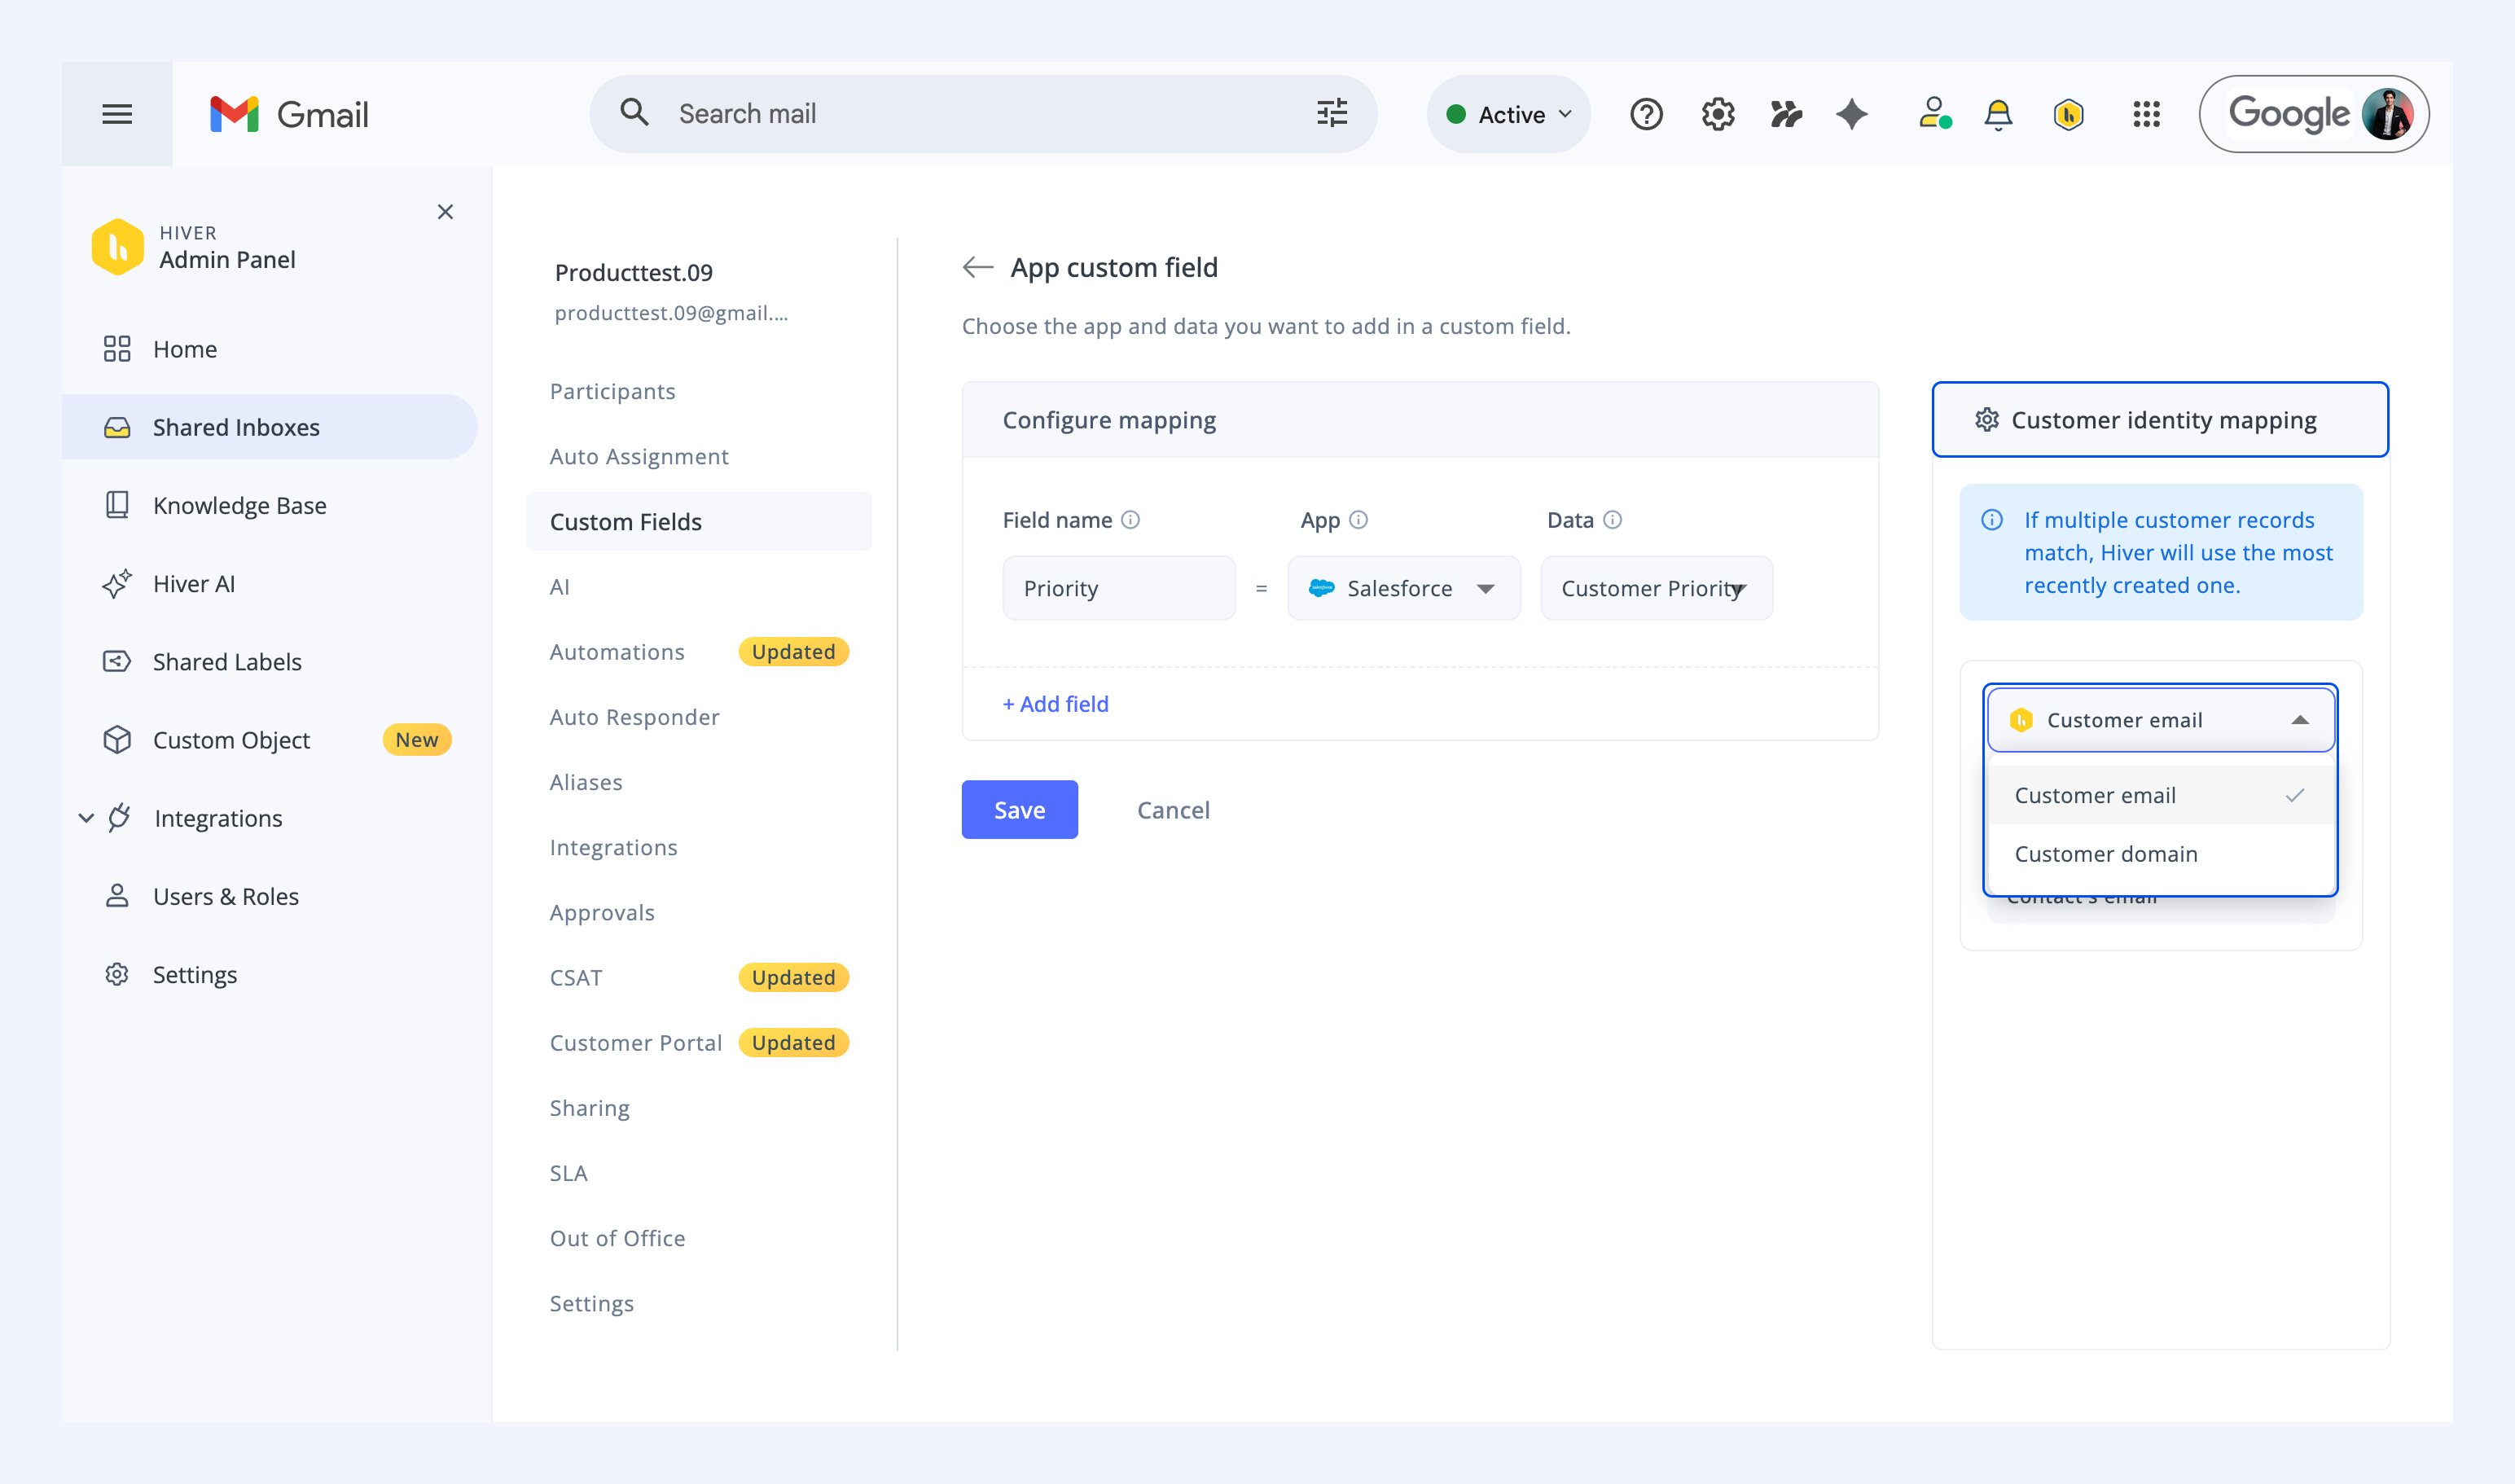Click the gear icon in Customer identity mapping

(x=1987, y=420)
